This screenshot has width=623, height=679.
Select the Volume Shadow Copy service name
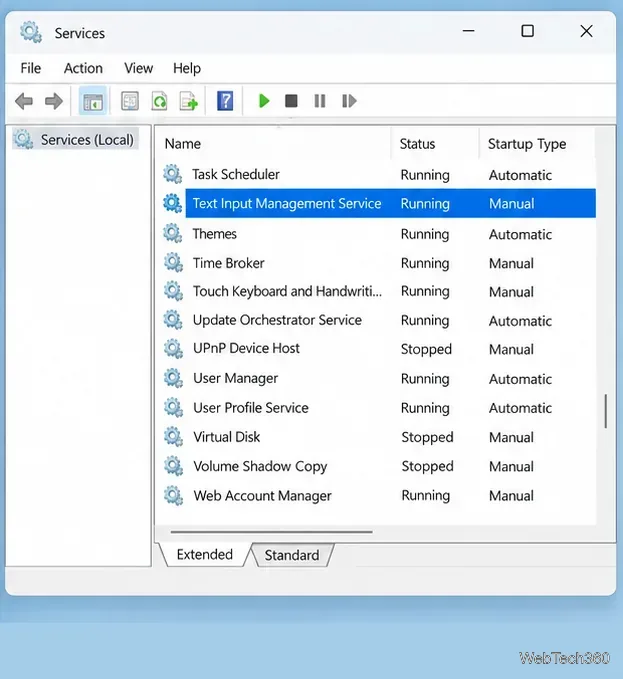260,466
